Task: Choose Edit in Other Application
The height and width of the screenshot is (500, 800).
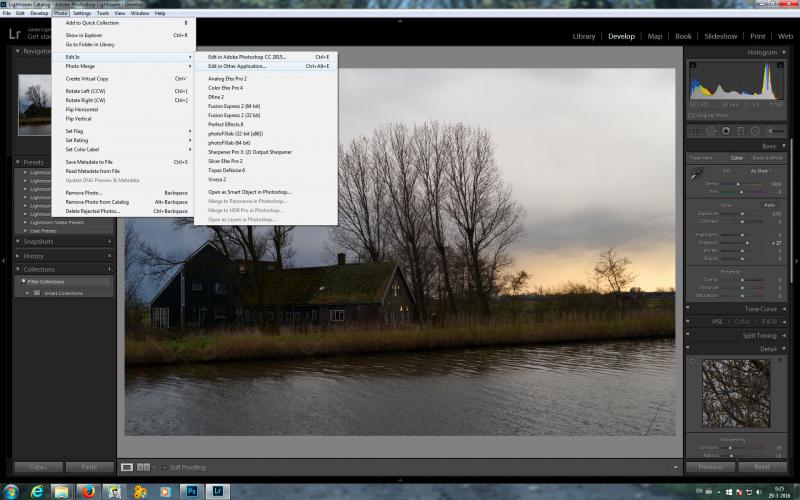Action: 265,66
